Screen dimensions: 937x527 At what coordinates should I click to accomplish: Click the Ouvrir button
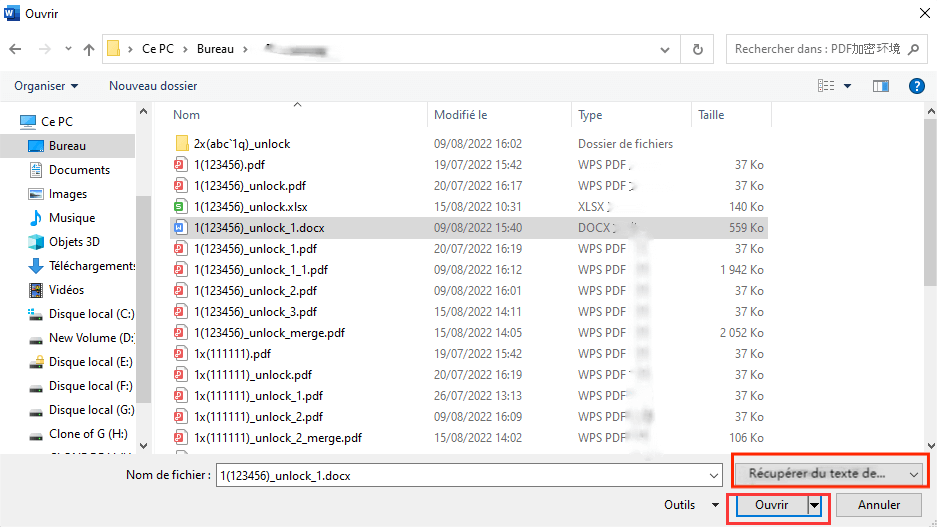pos(771,505)
